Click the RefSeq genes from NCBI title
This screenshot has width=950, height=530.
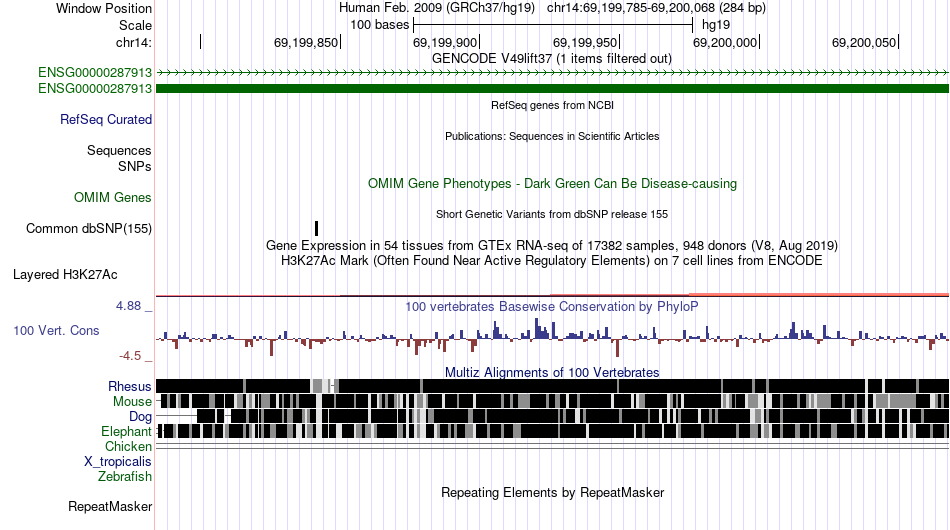(552, 105)
